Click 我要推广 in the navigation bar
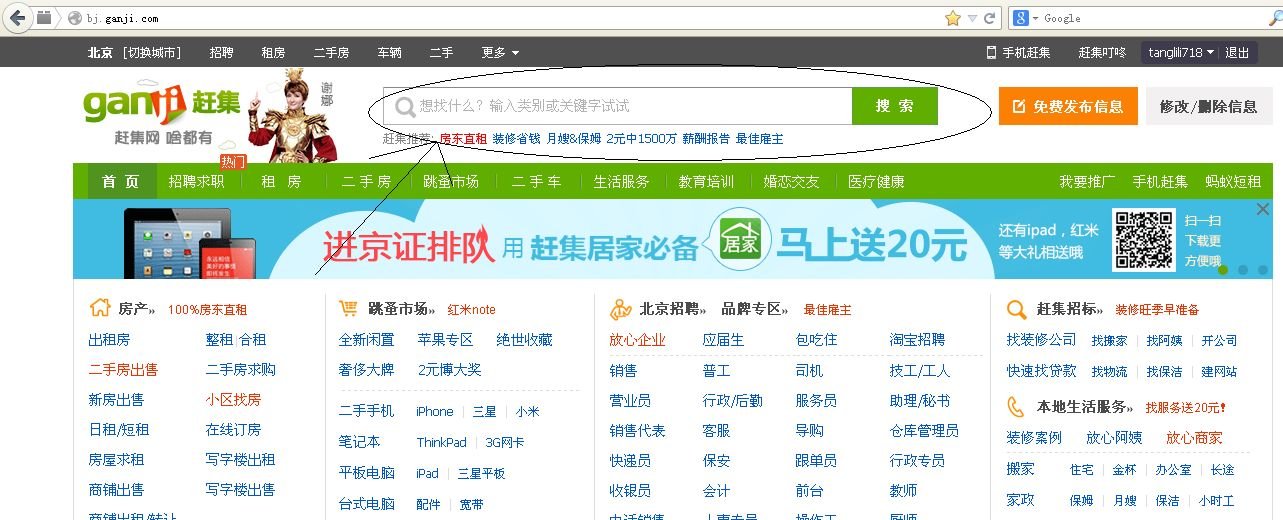This screenshot has height=520, width=1283. click(1087, 181)
